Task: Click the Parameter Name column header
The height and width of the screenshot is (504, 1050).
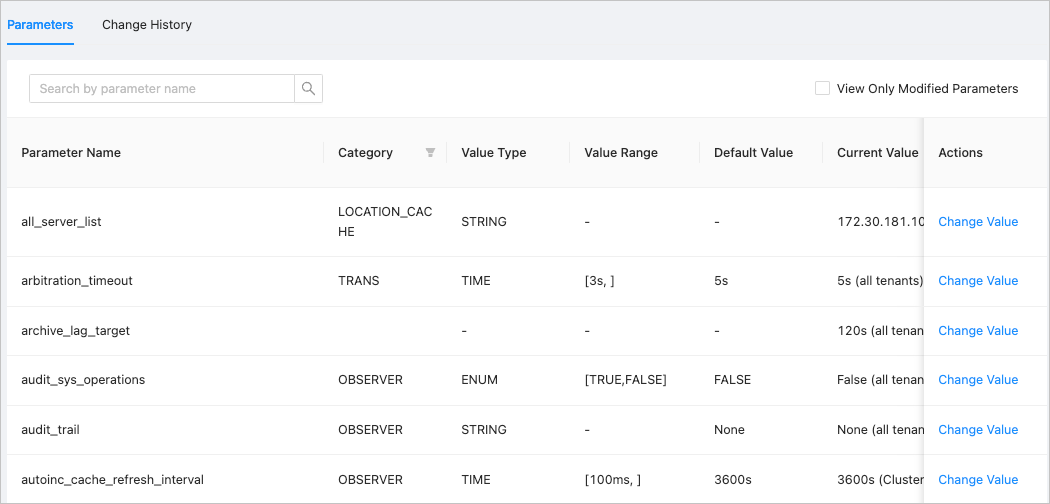Action: tap(71, 153)
